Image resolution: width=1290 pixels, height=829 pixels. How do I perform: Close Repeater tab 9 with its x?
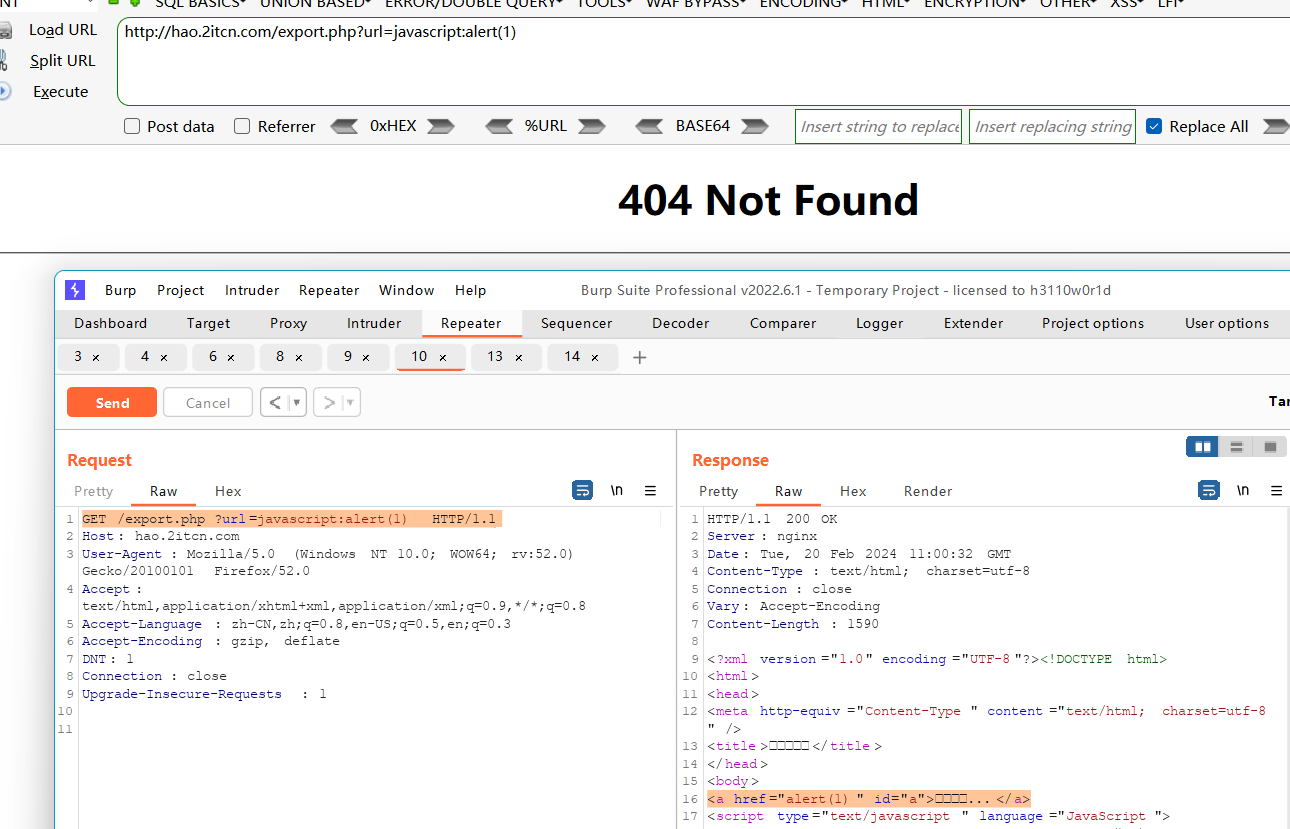click(x=366, y=357)
